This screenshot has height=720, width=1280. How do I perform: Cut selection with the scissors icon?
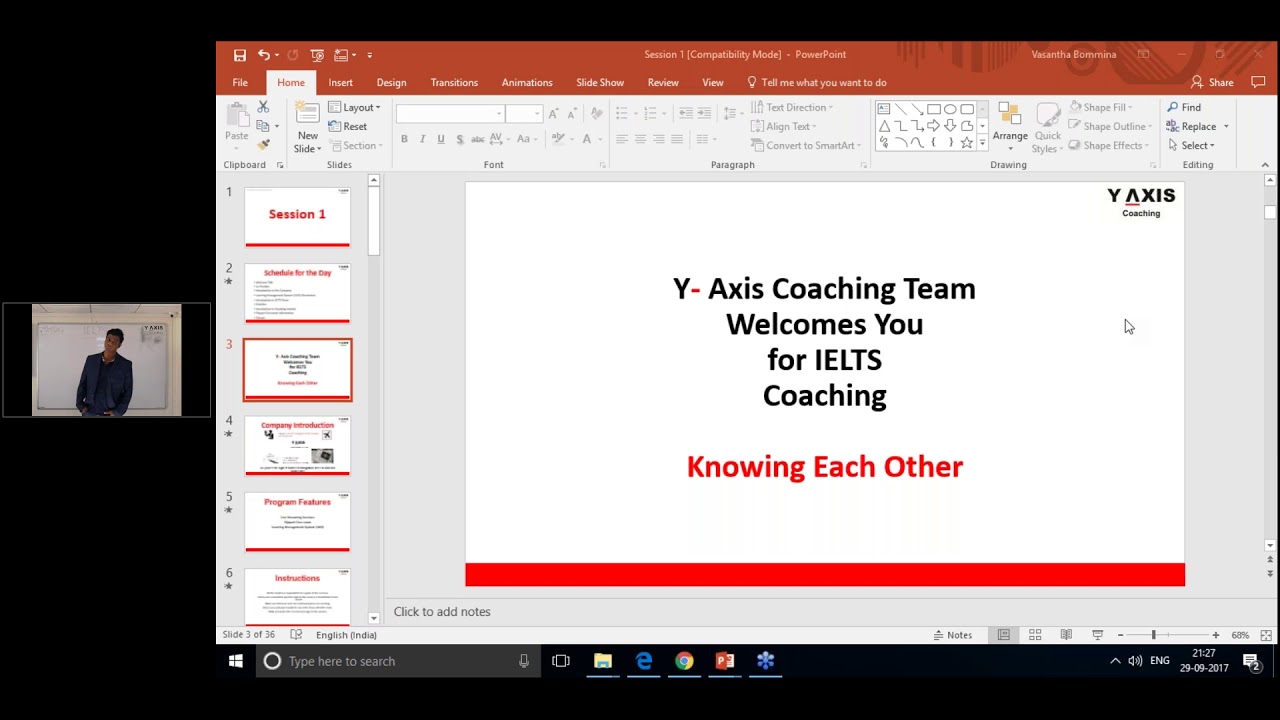pos(263,107)
